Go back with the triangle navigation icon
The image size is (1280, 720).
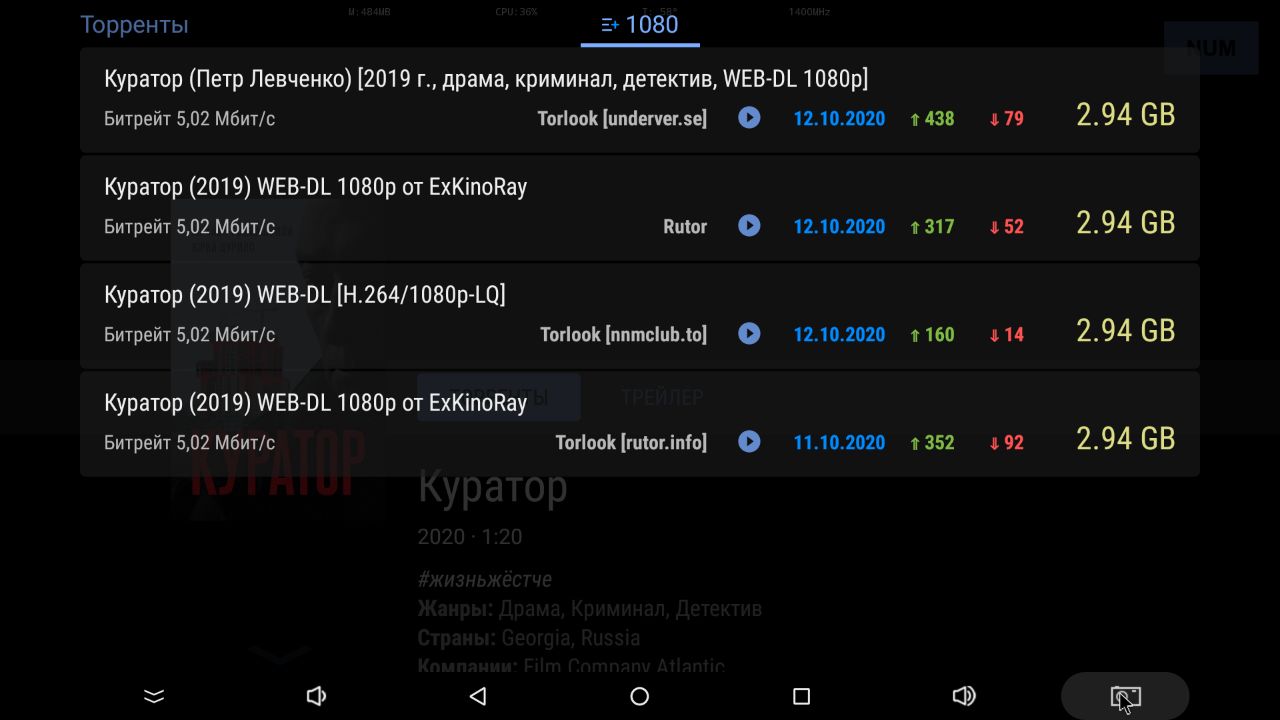(478, 696)
